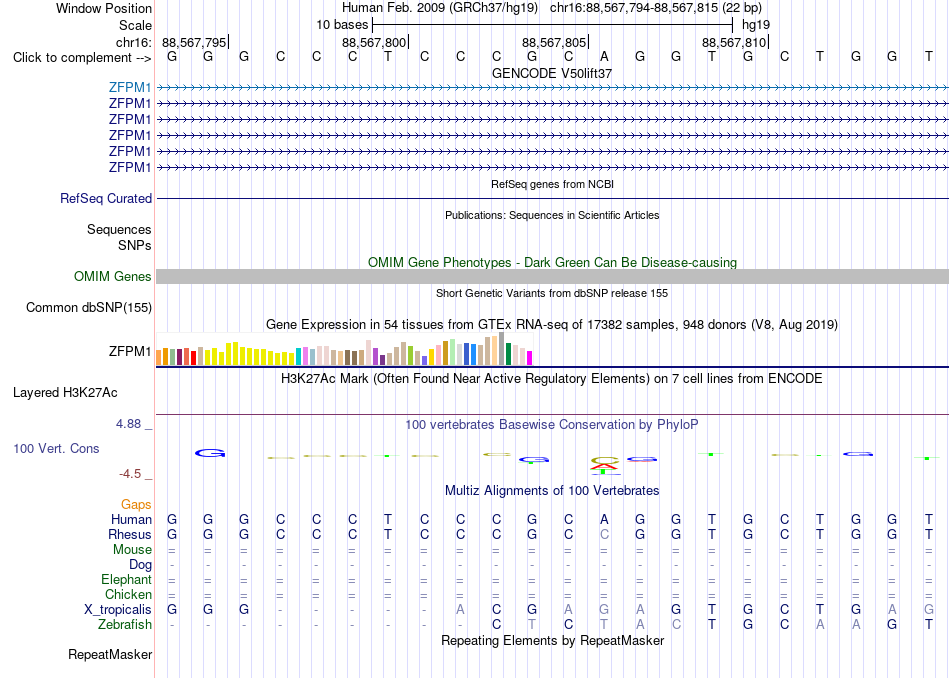Click chr16:88,567,794-88,567,815 (22 bp) position text
950x678 pixels.
[656, 8]
